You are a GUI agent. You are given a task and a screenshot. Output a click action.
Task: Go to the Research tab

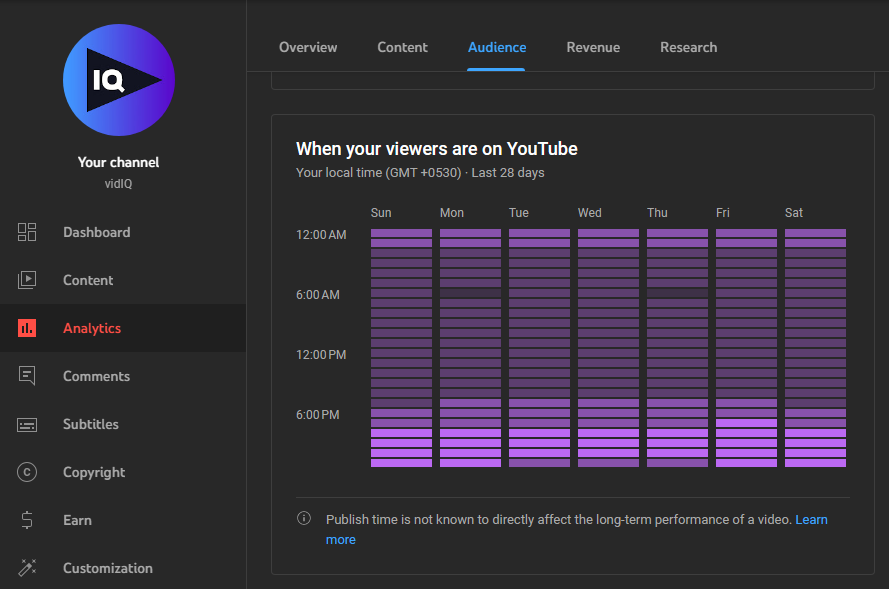[x=688, y=47]
